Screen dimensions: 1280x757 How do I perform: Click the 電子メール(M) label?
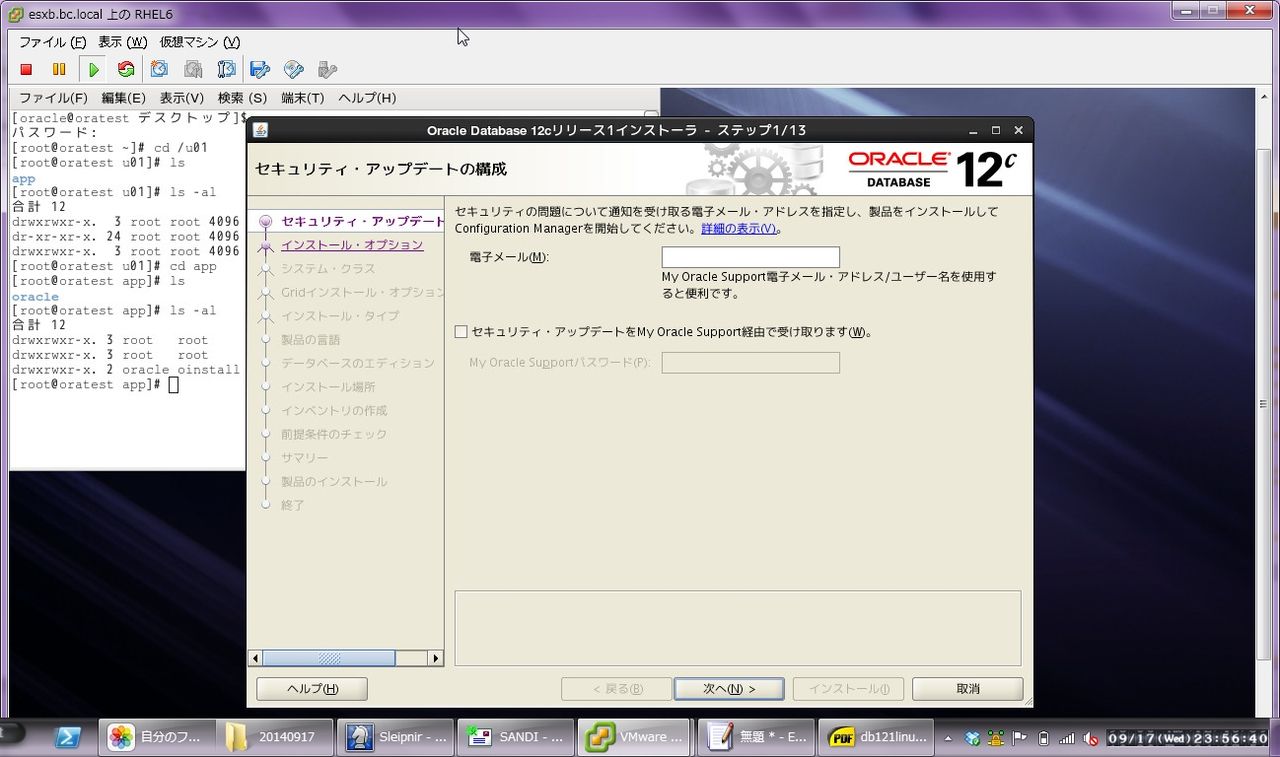click(x=509, y=257)
